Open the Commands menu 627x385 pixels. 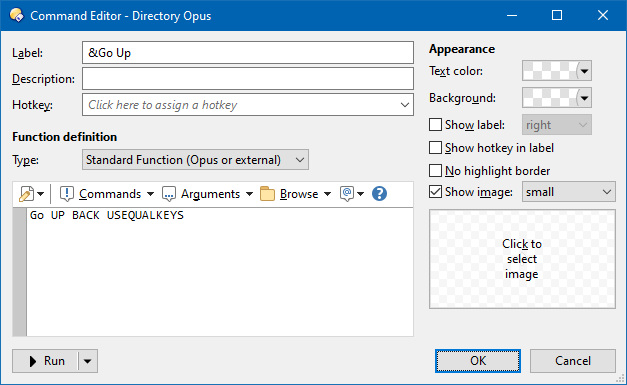(116, 194)
